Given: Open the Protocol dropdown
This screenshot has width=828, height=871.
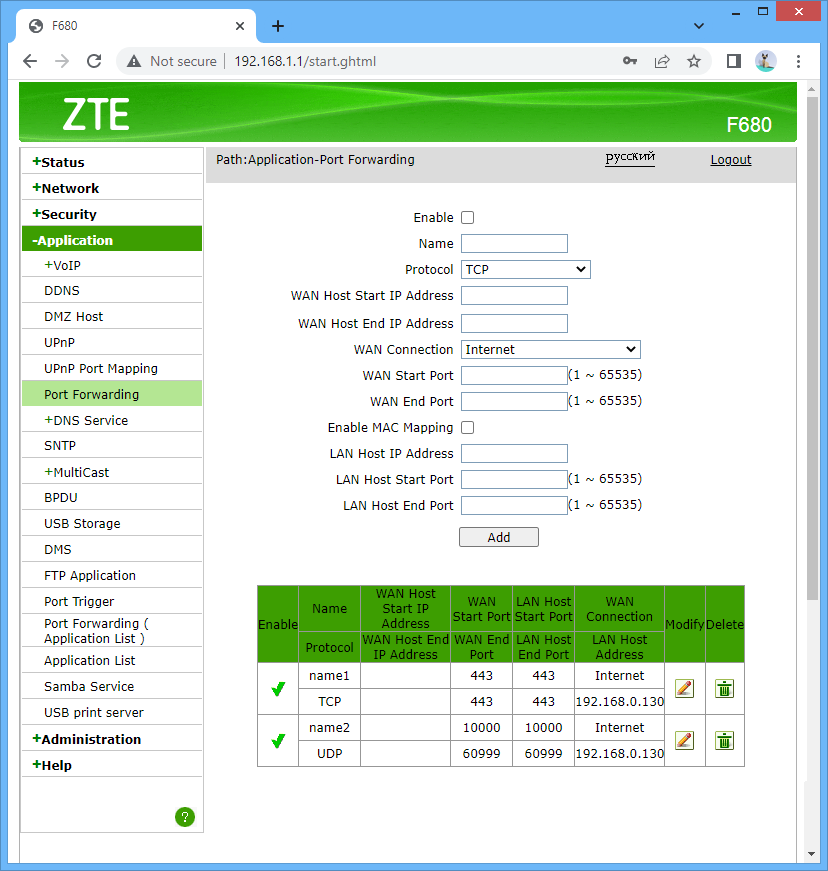Looking at the screenshot, I should pos(525,269).
